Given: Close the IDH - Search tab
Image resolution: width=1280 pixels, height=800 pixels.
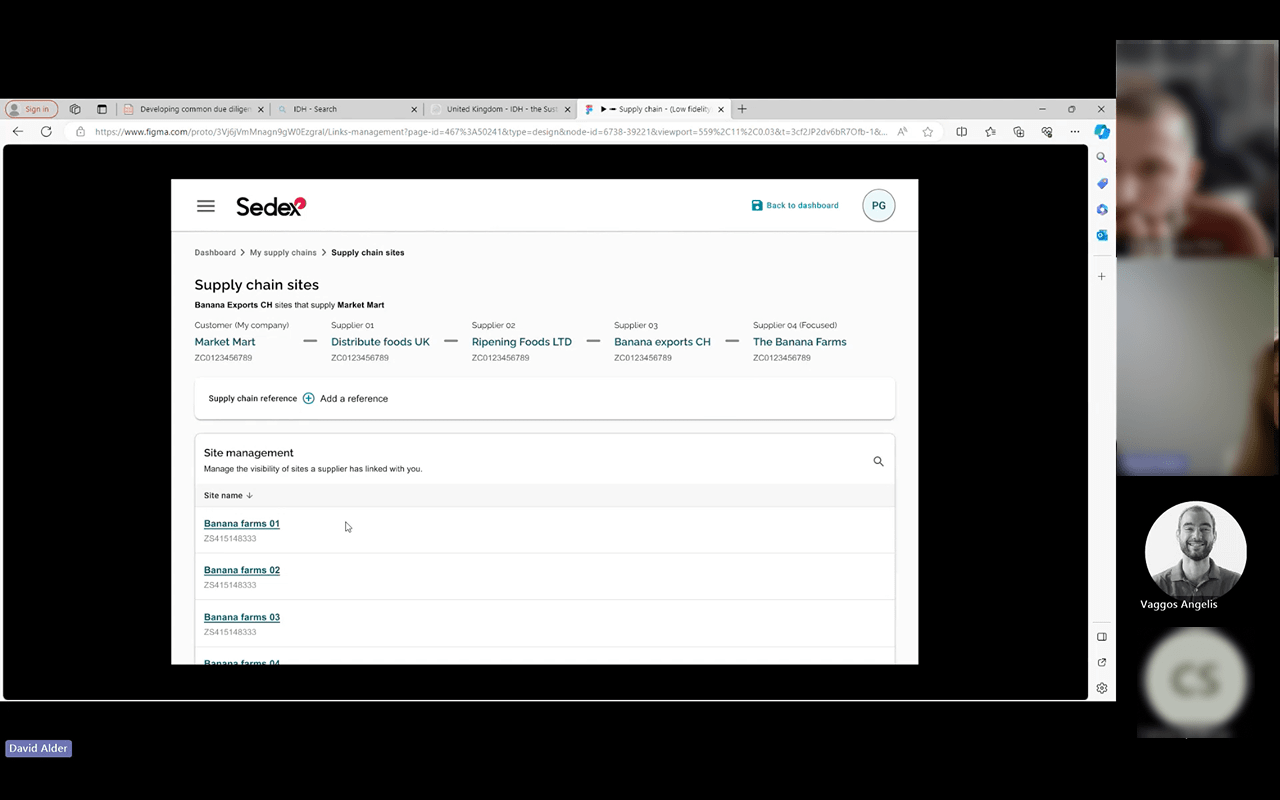Looking at the screenshot, I should point(414,109).
